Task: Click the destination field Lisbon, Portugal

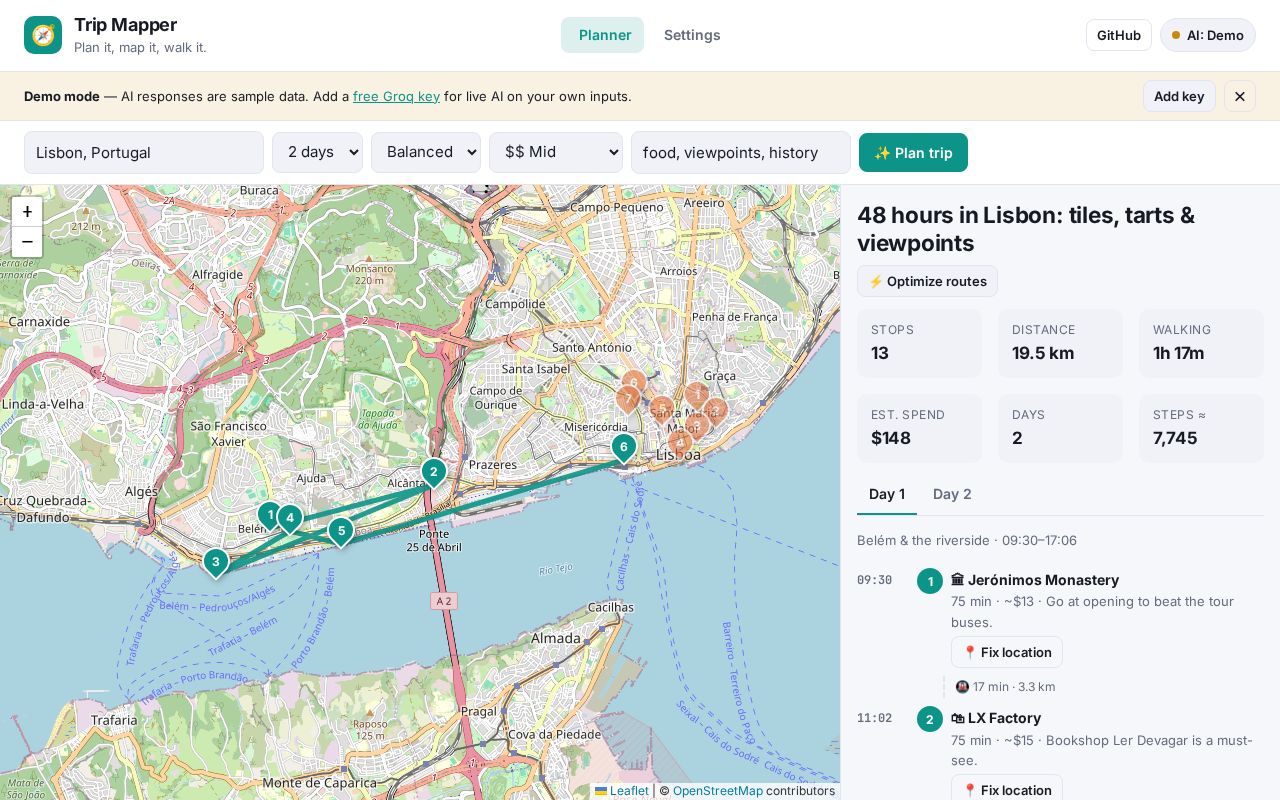Action: [144, 152]
